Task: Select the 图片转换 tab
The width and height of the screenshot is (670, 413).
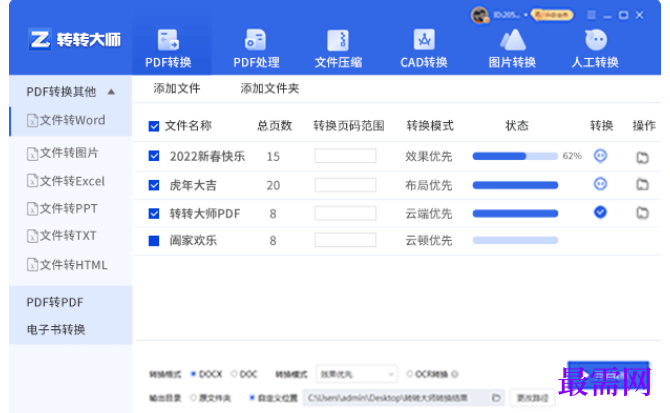Action: click(x=512, y=48)
